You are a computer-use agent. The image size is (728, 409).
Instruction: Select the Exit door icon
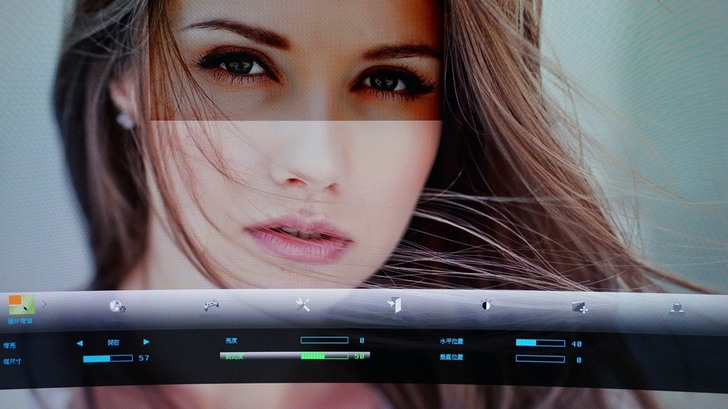click(394, 305)
